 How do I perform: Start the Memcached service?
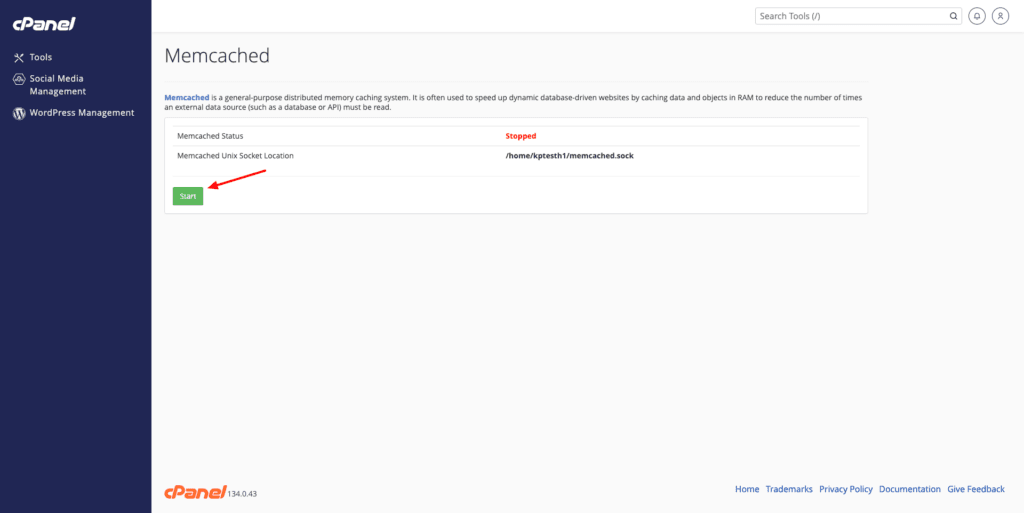pyautogui.click(x=188, y=196)
